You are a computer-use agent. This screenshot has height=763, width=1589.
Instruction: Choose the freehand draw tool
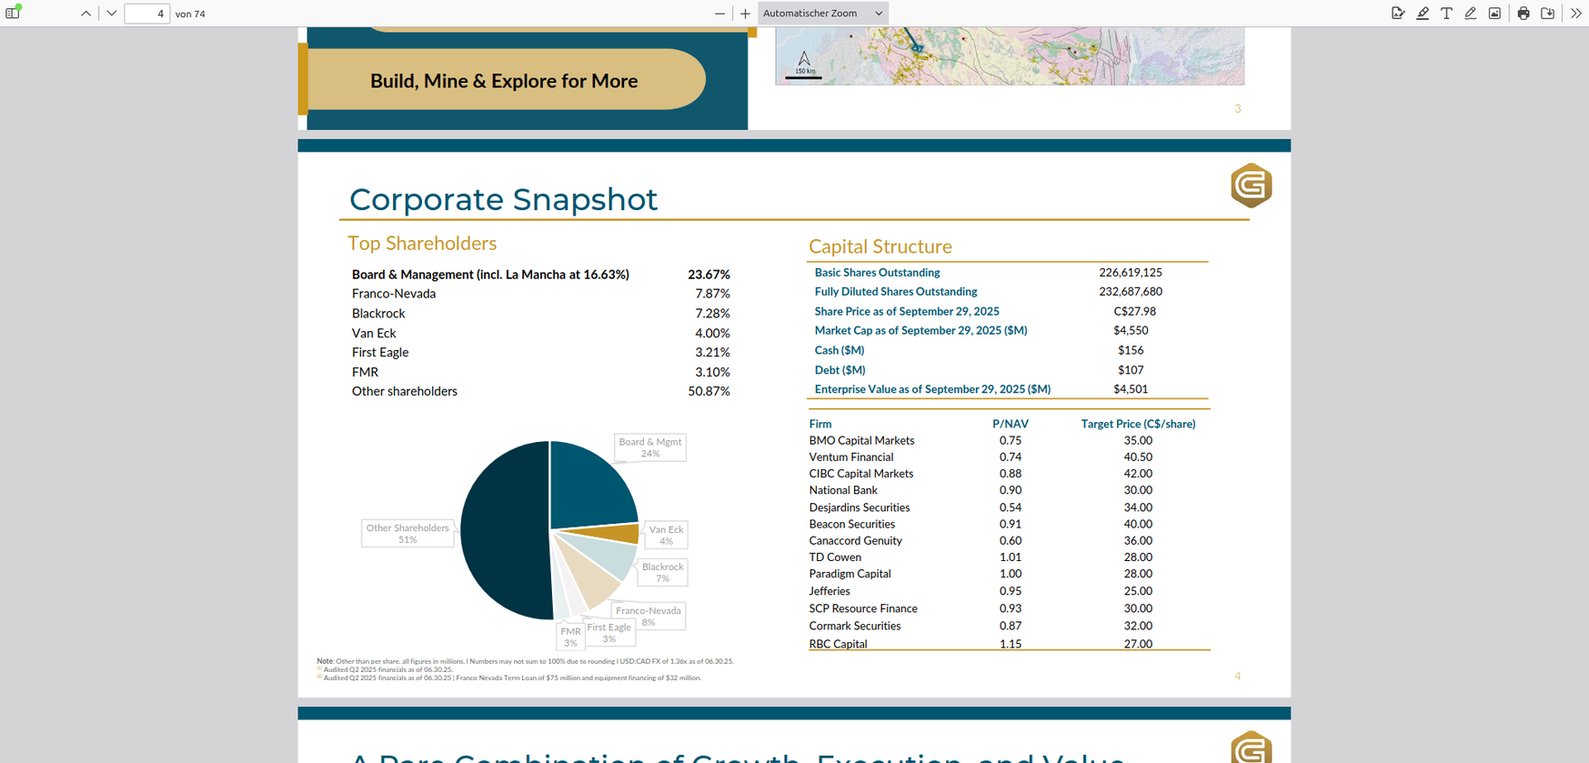(1470, 13)
